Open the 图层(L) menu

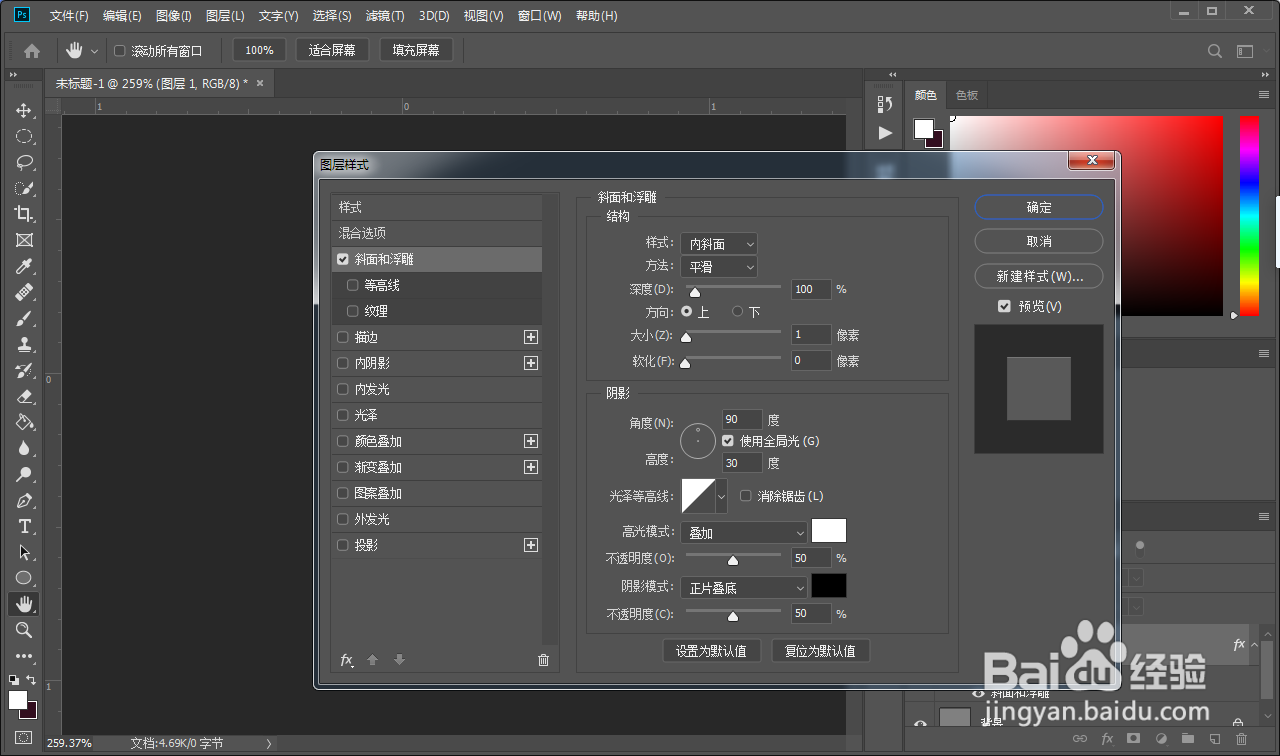click(225, 16)
